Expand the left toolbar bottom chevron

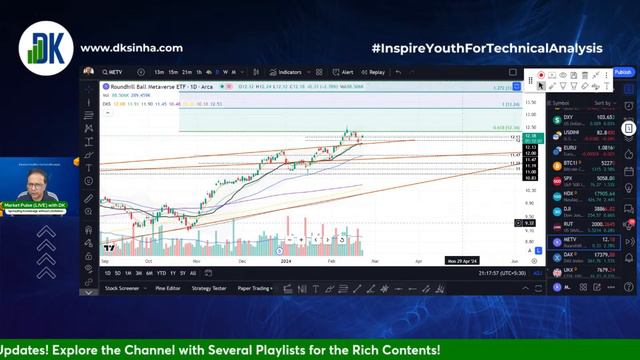pyautogui.click(x=89, y=292)
